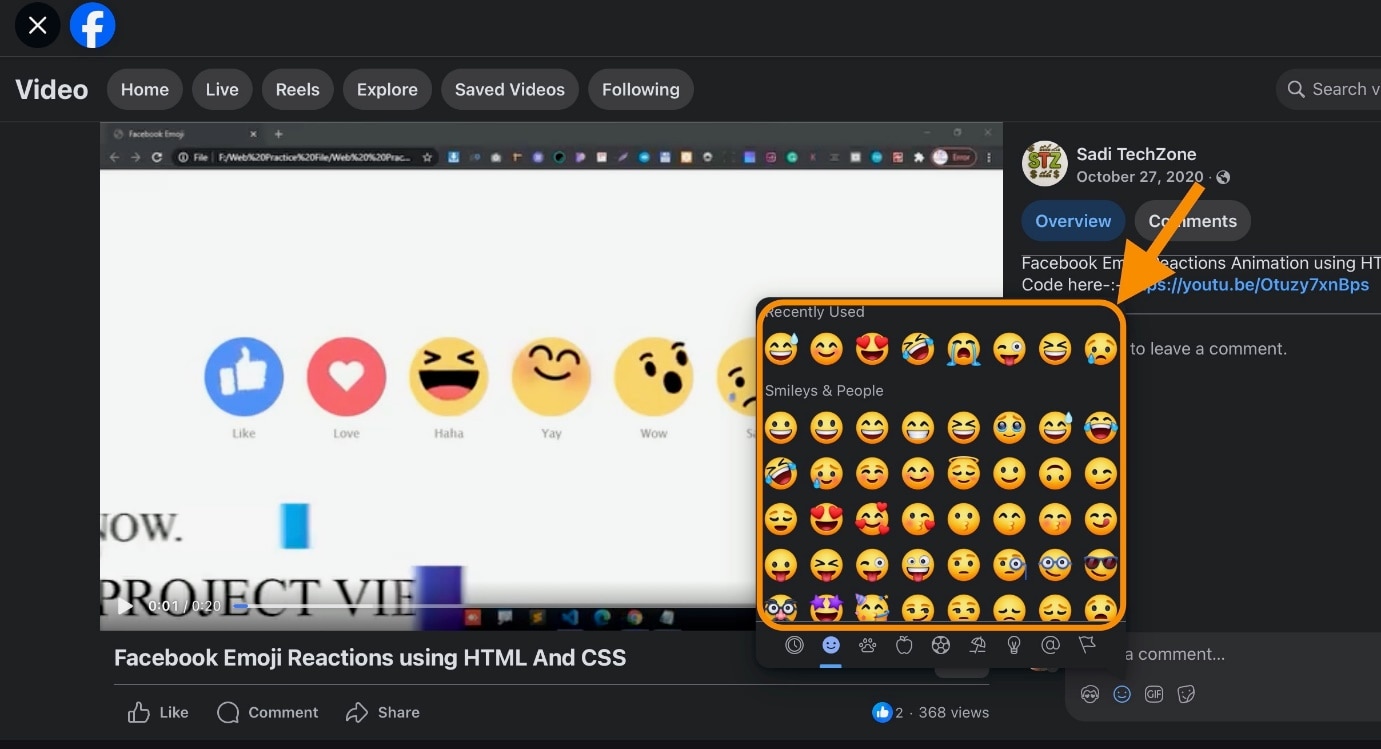Image resolution: width=1381 pixels, height=749 pixels.
Task: Choose the winking face emoji
Action: 1101,473
